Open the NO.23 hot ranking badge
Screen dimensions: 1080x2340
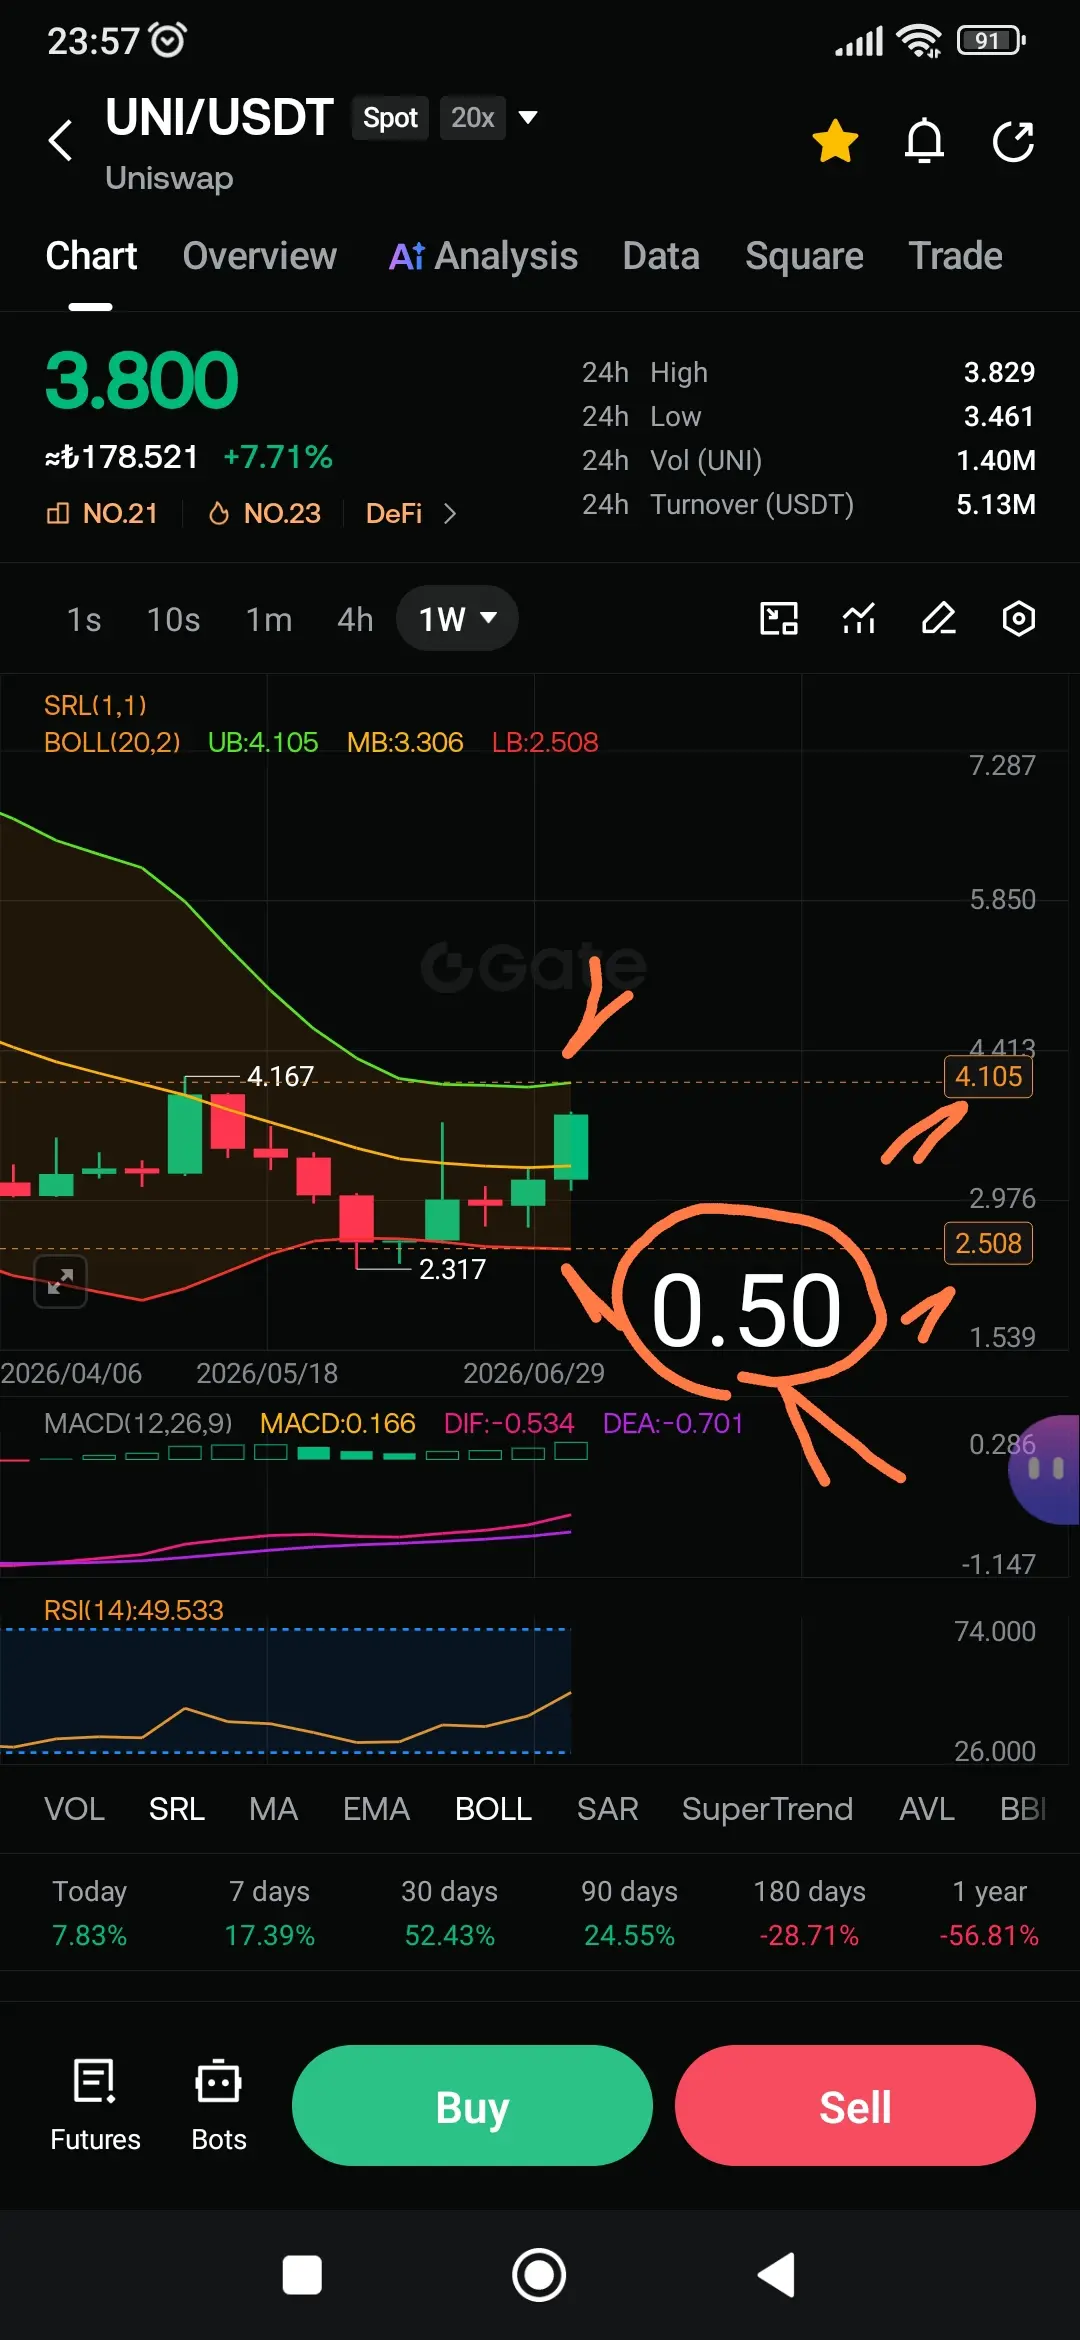[264, 513]
